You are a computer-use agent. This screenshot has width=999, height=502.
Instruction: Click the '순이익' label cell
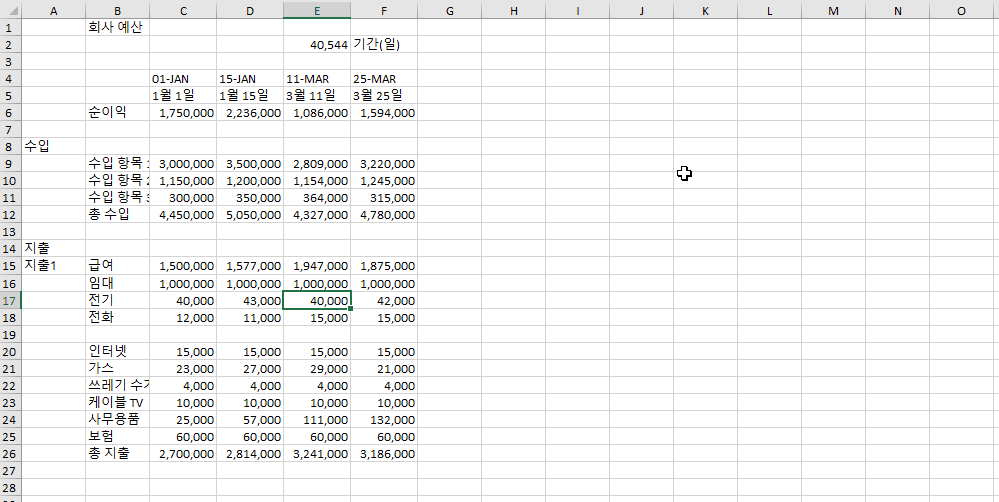(x=117, y=113)
